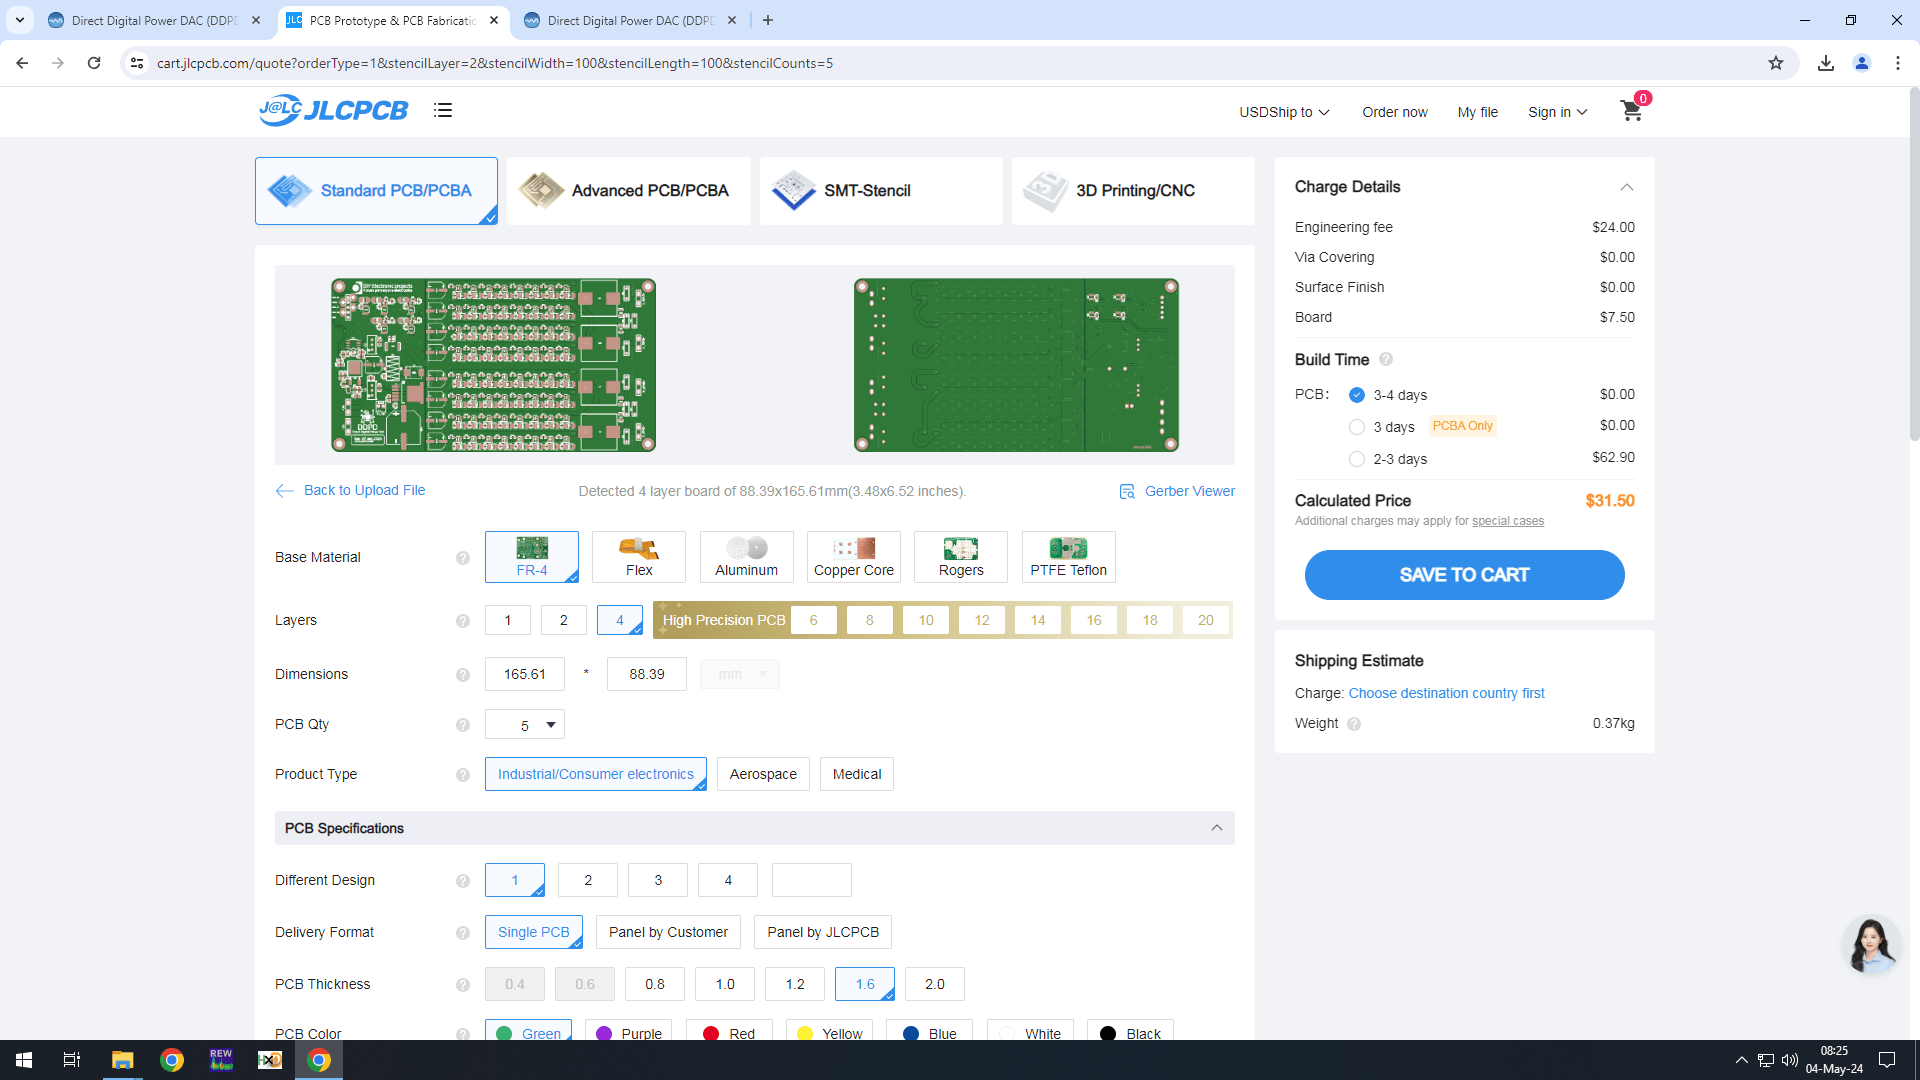Switch to Advanced PCB/PCBA tab
This screenshot has height=1080, width=1920.
[629, 190]
